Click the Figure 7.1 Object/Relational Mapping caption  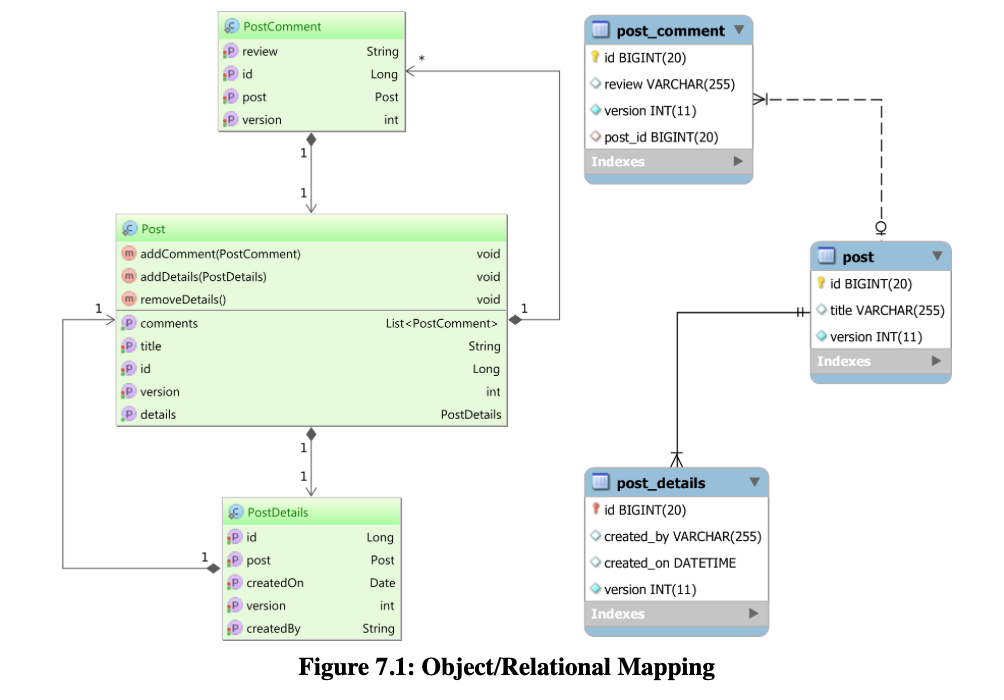click(506, 667)
